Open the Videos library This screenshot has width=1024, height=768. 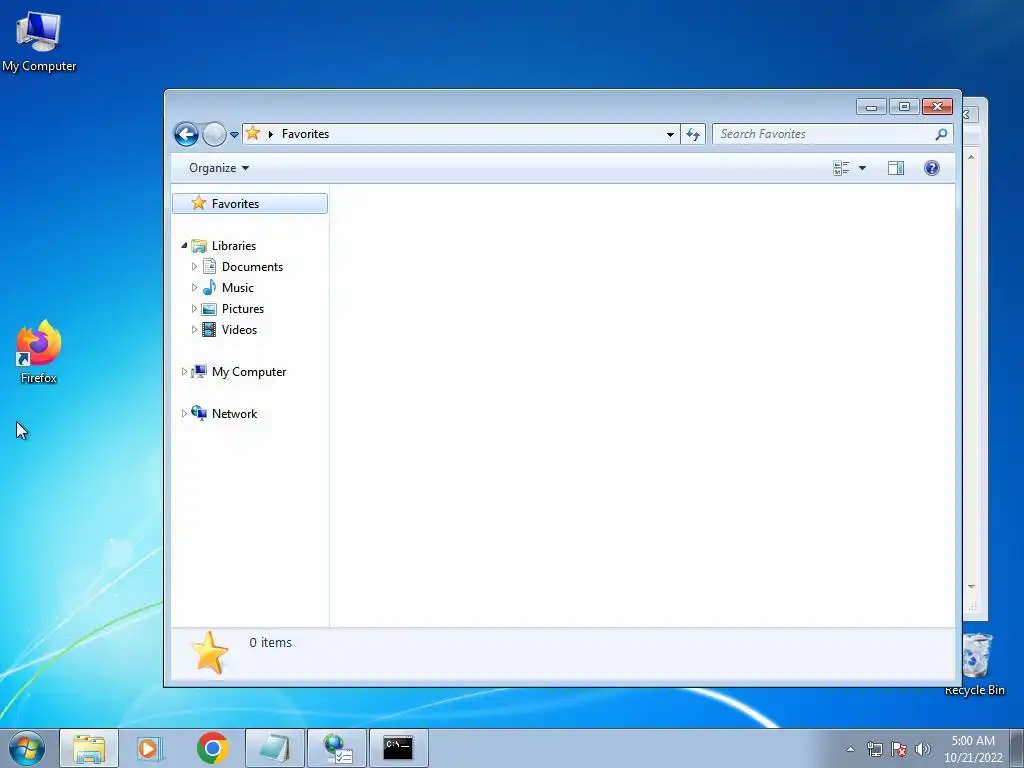(239, 330)
